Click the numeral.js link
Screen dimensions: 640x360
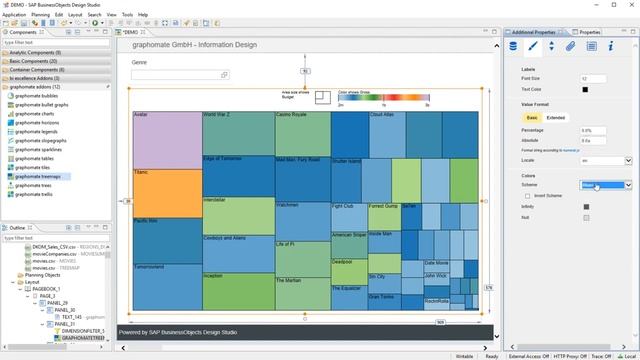click(571, 151)
